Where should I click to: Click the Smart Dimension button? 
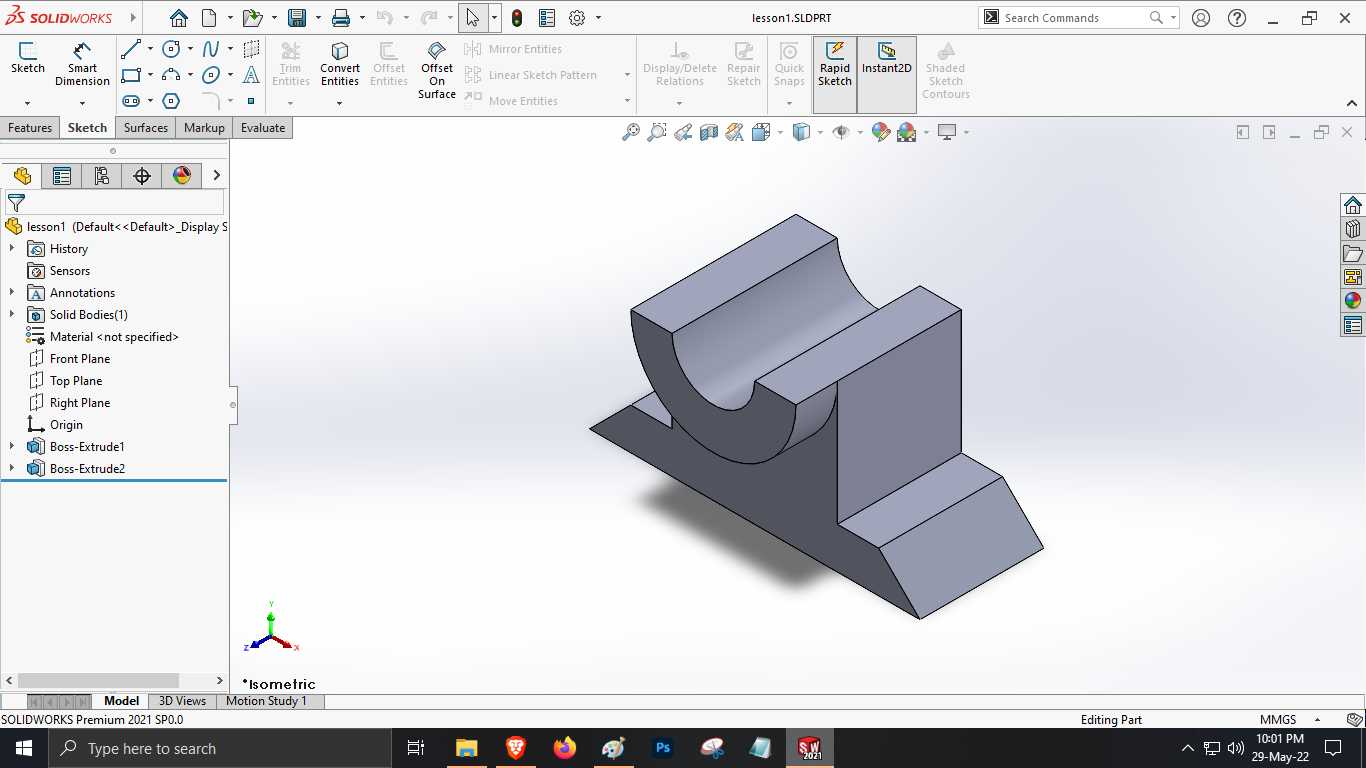[x=82, y=64]
